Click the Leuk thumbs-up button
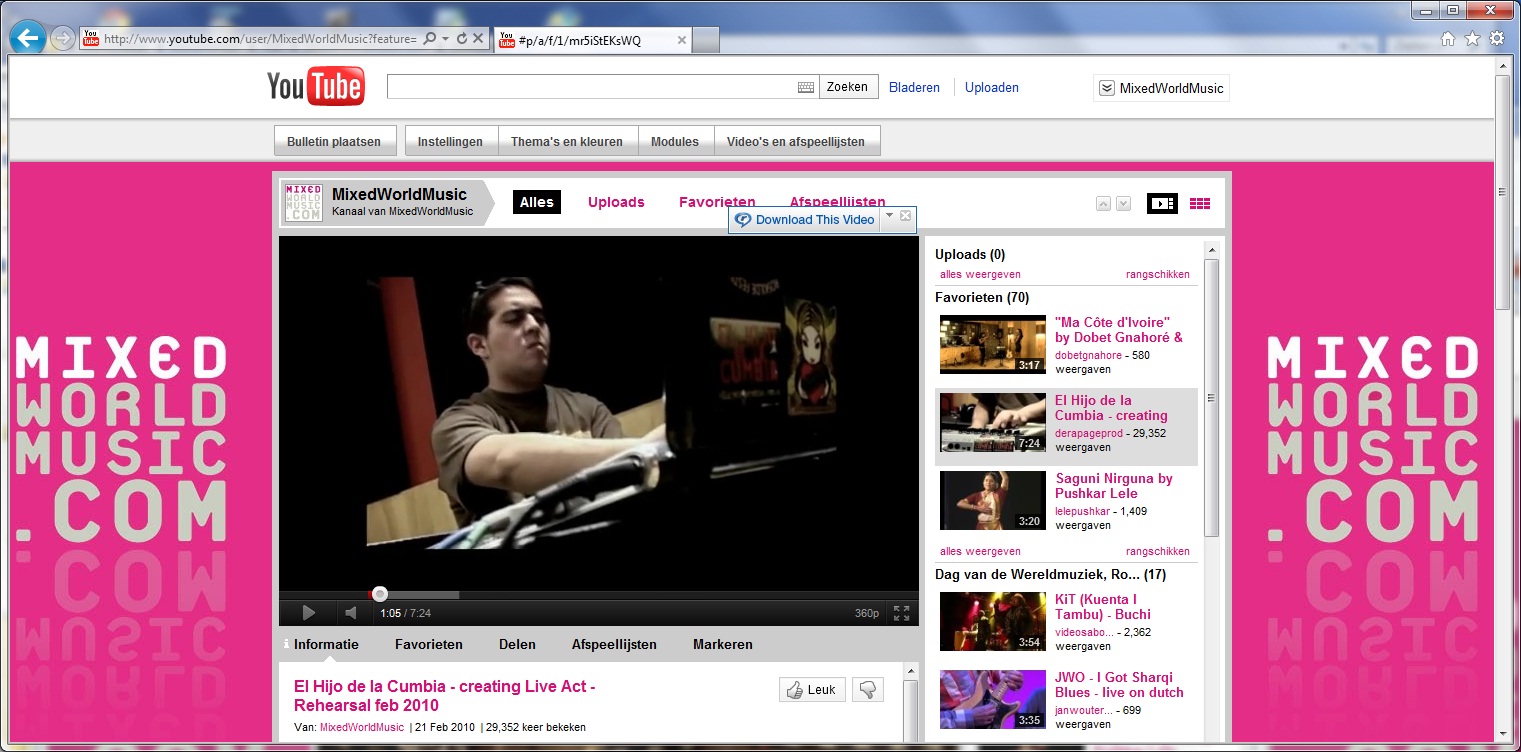Screen dimensions: 1521x752 (812, 689)
